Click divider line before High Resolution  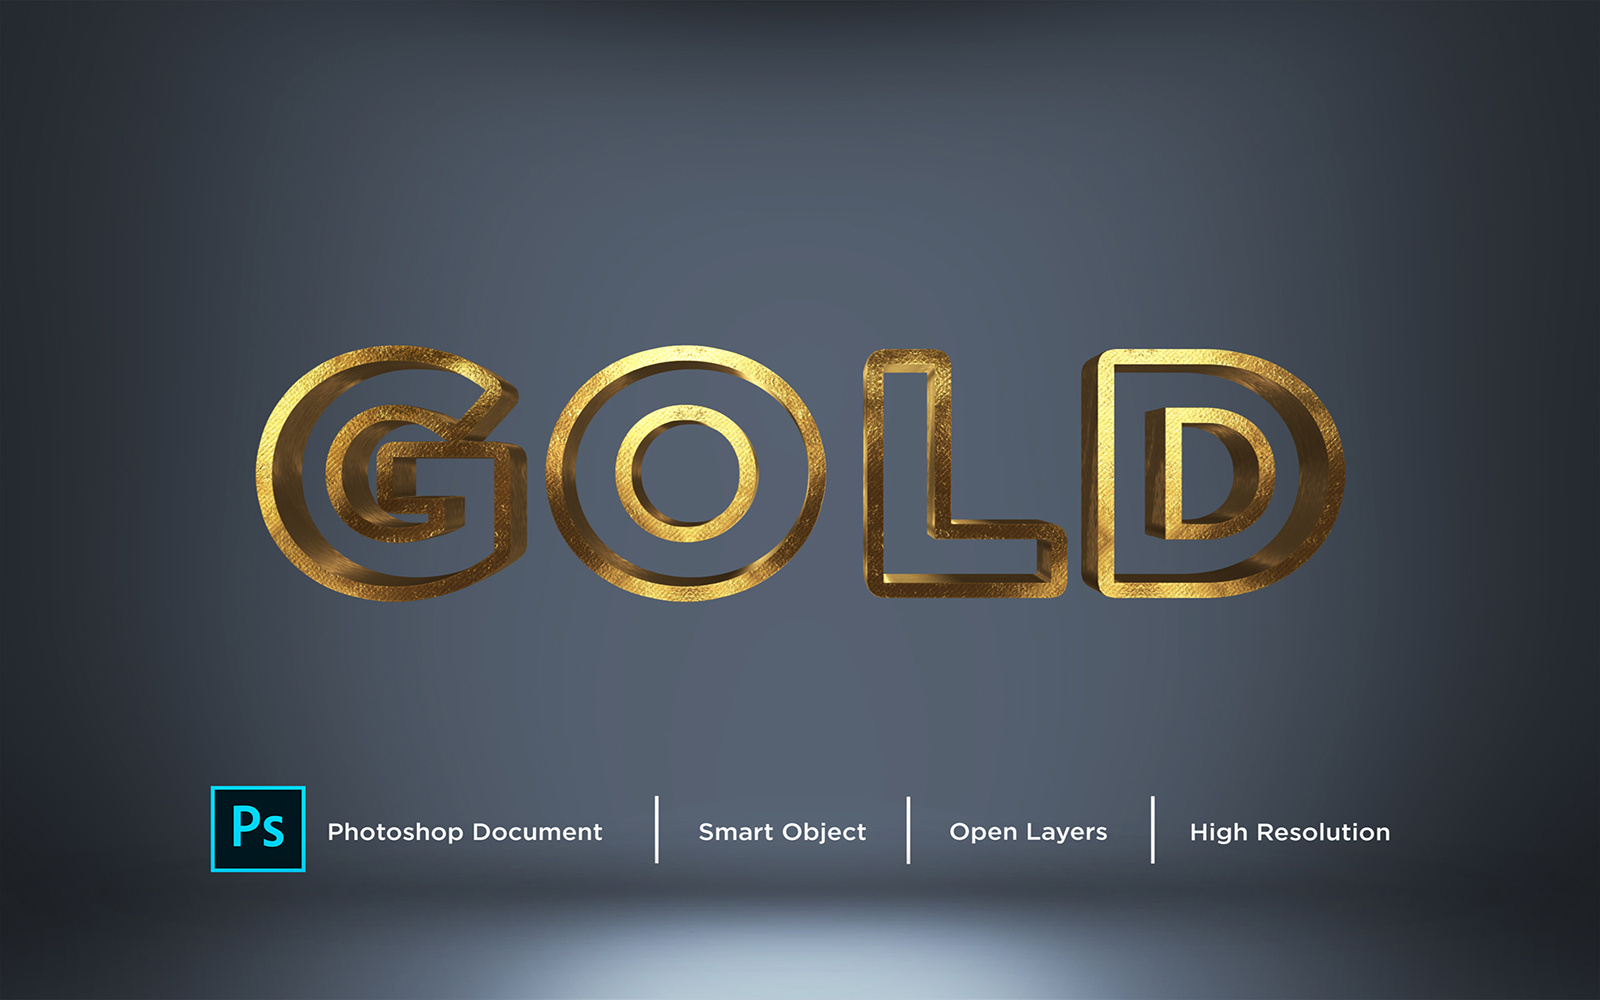coord(1153,830)
